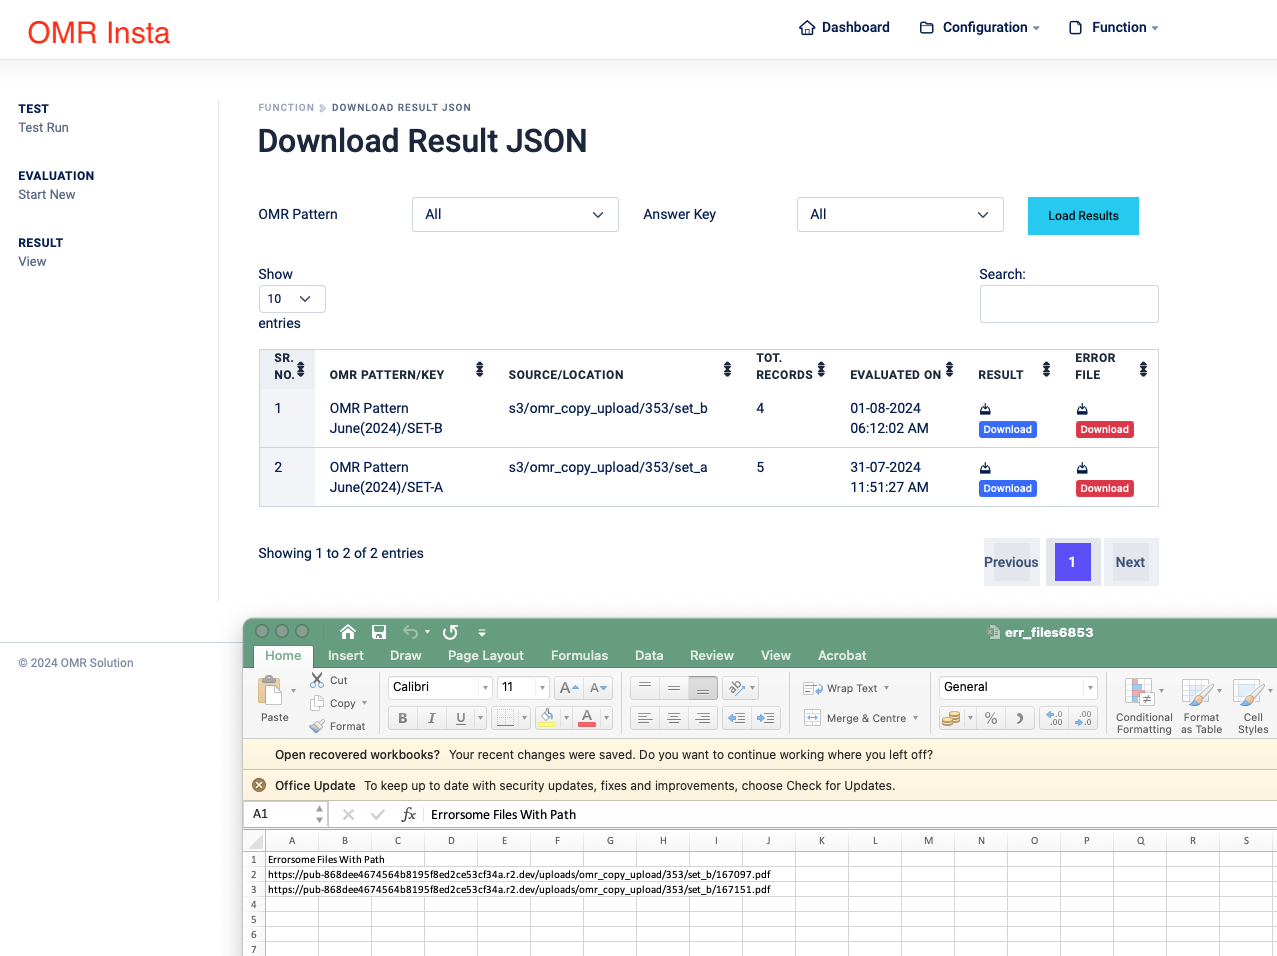
Task: Open the Configuration menu in navbar
Action: pyautogui.click(x=980, y=28)
